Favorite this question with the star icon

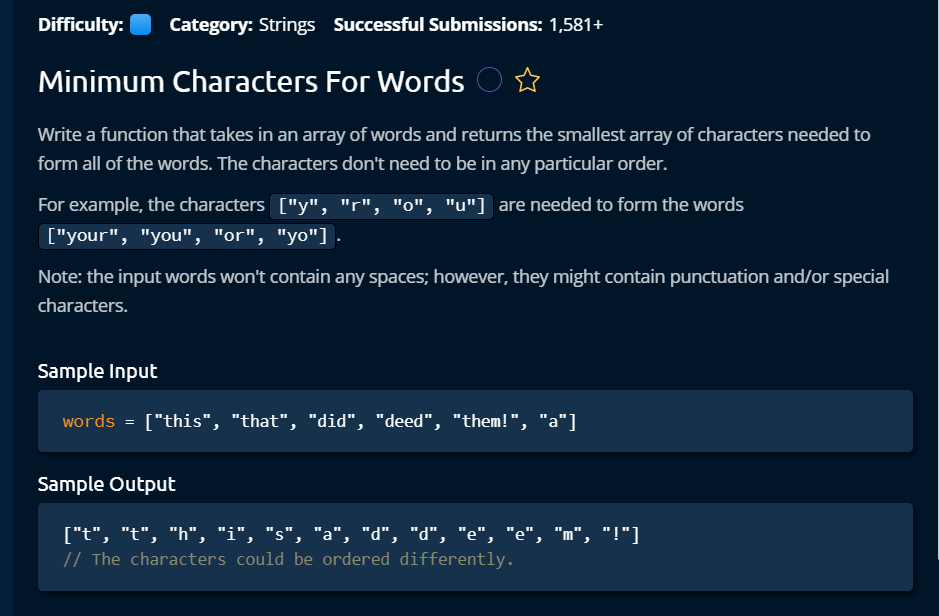tap(527, 80)
